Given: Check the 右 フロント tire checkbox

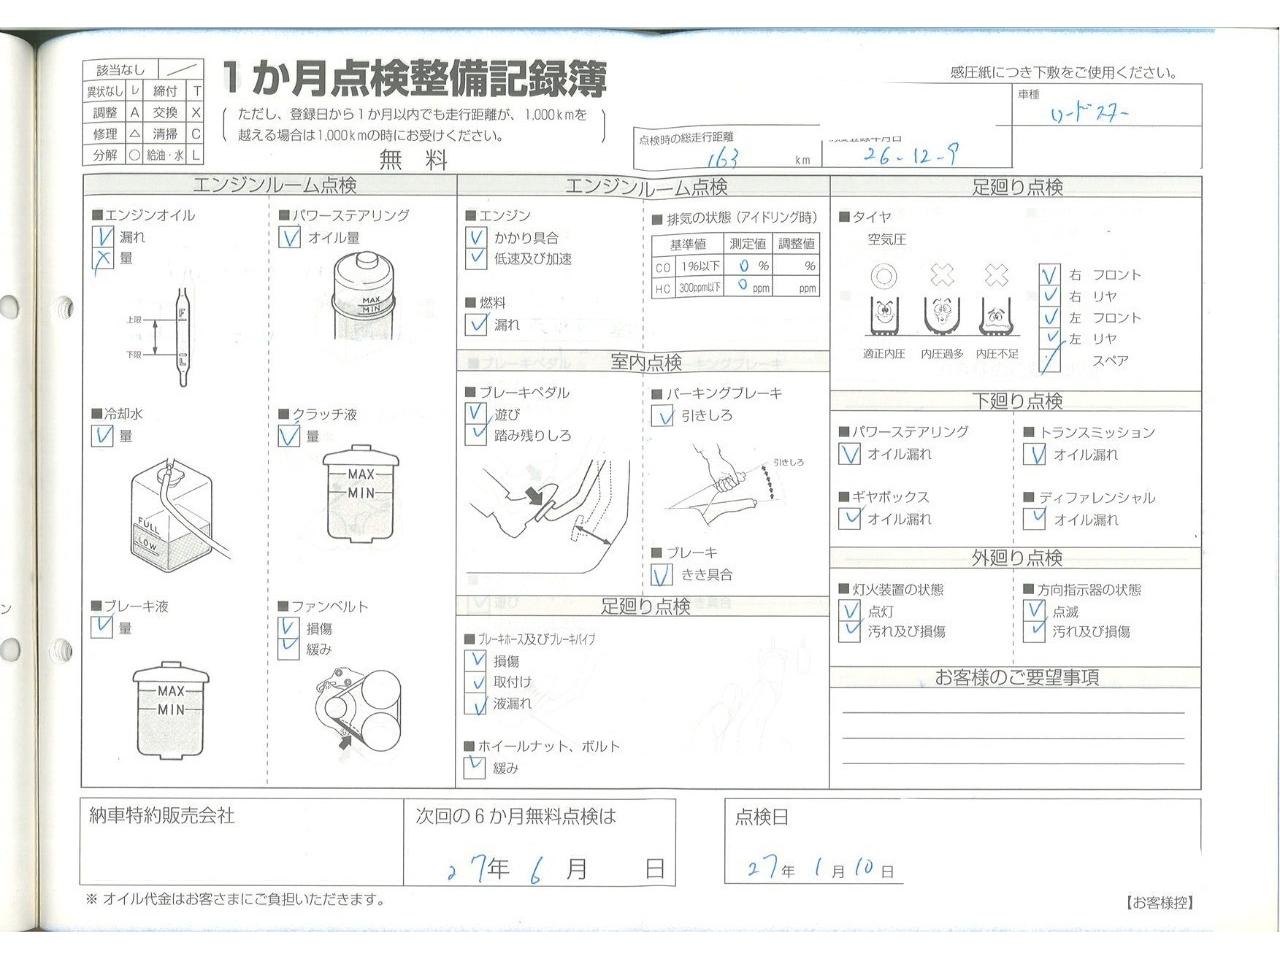Looking at the screenshot, I should point(1049,275).
